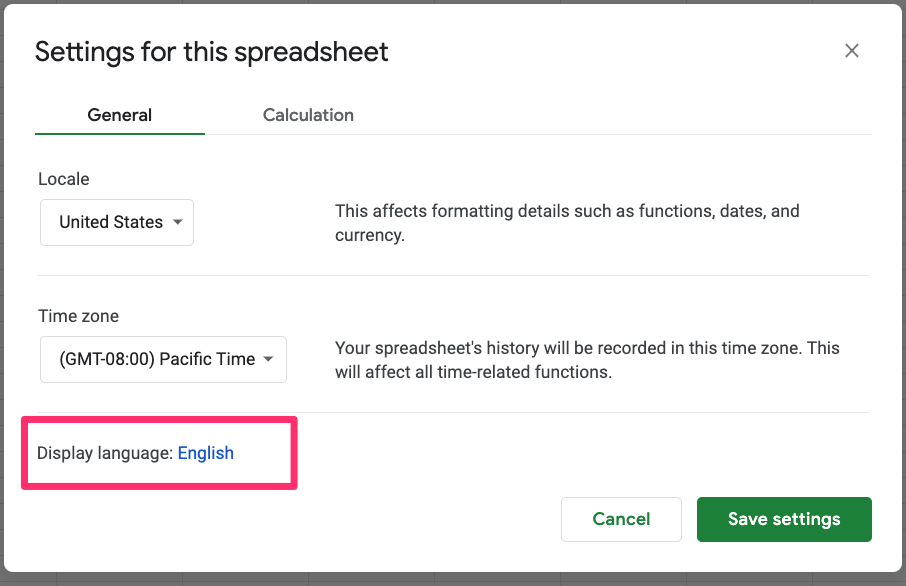Image resolution: width=906 pixels, height=586 pixels.
Task: Open the Pacific Time zone dropdown
Action: point(163,359)
